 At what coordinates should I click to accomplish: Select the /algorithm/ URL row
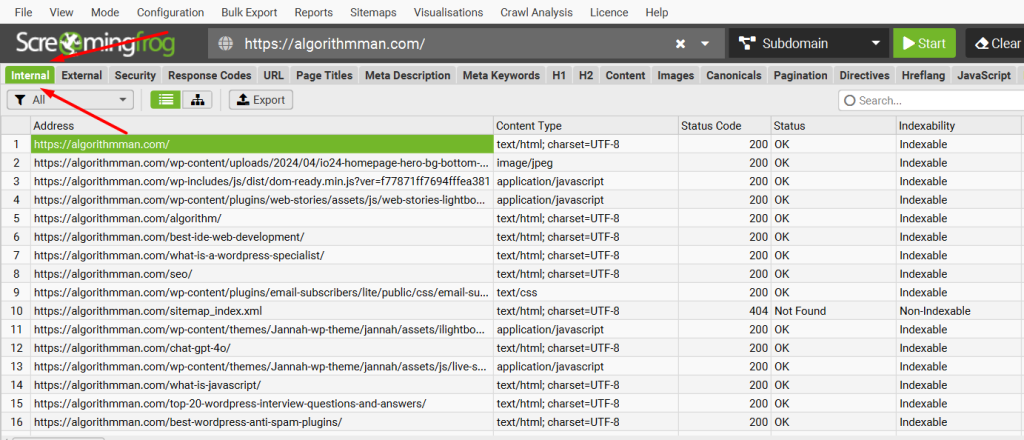coord(262,218)
